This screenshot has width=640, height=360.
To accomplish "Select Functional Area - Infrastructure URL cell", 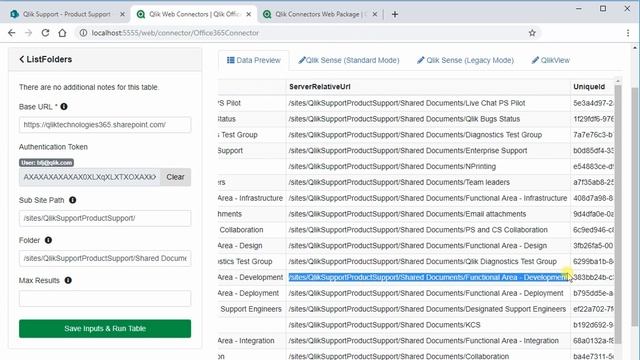I will pyautogui.click(x=428, y=198).
